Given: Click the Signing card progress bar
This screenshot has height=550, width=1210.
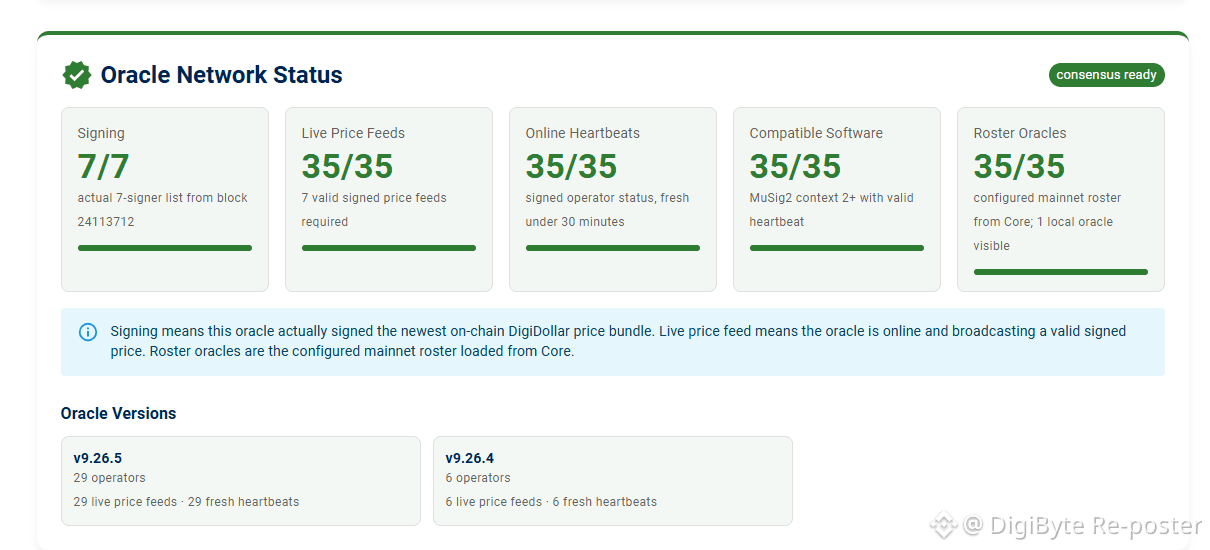Looking at the screenshot, I should point(165,248).
